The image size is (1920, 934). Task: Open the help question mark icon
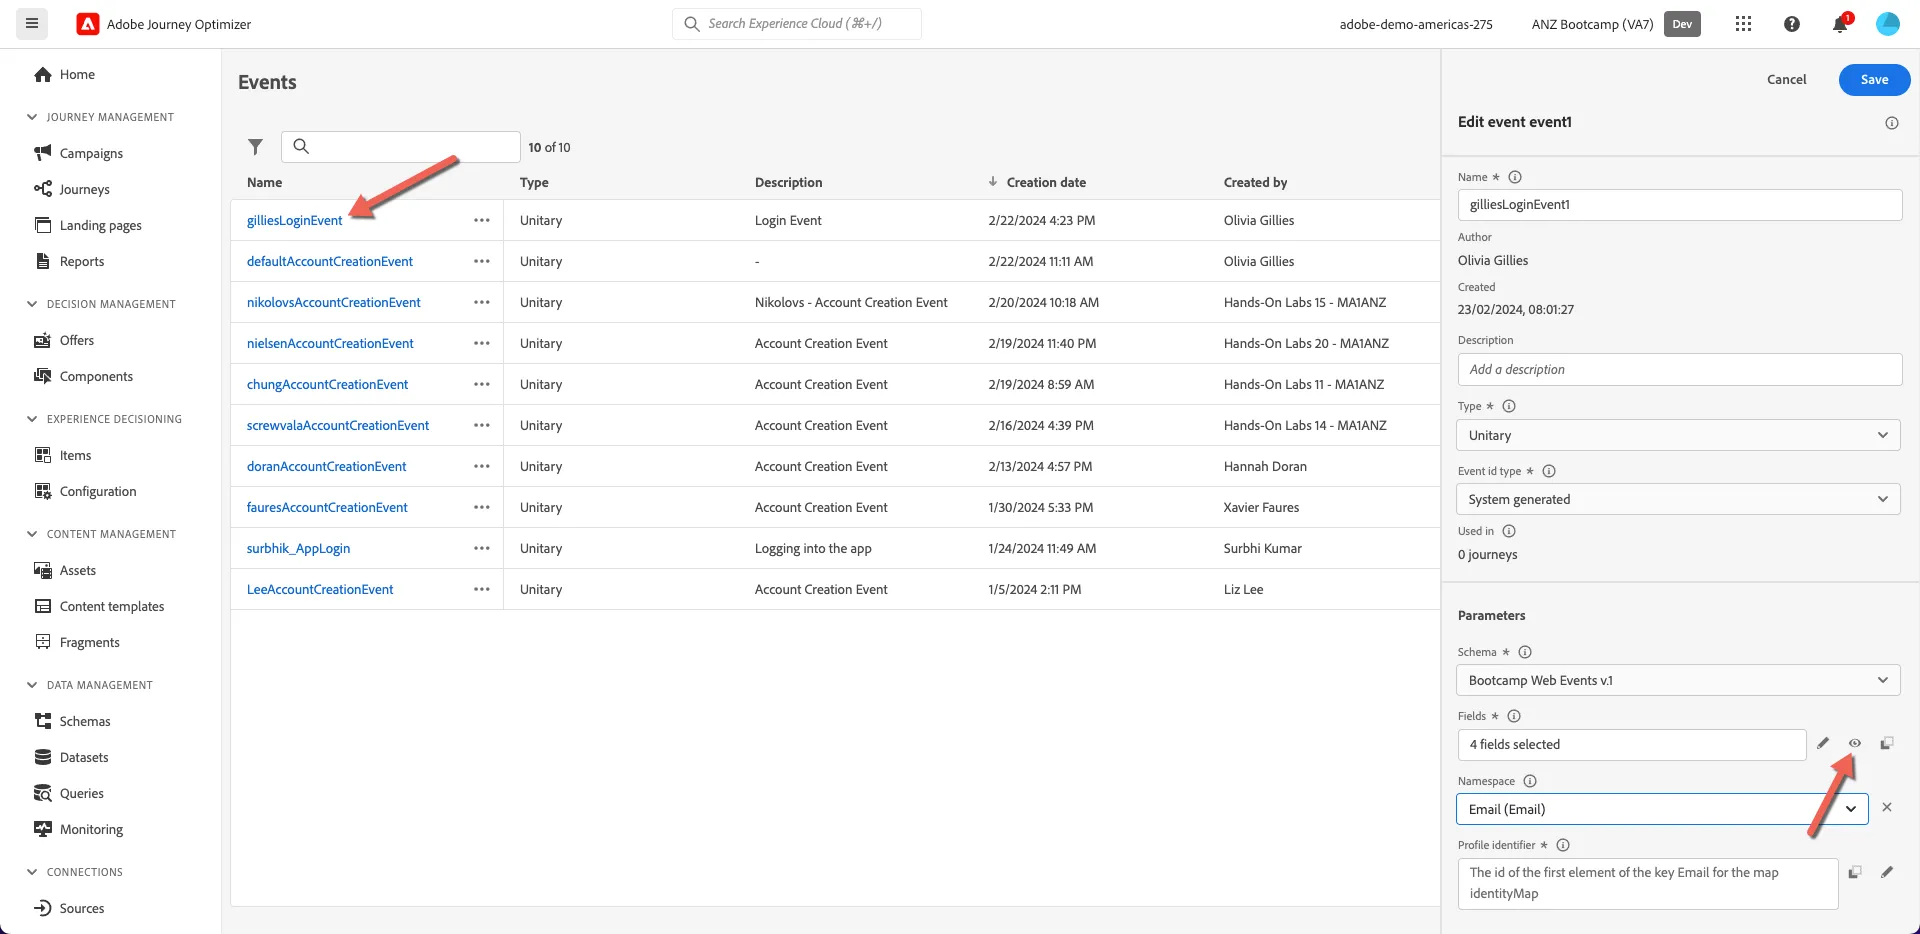(x=1792, y=24)
